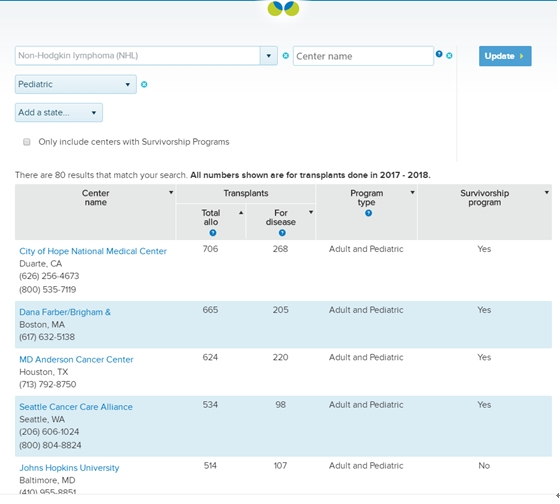Open the Pediatric age group dropdown

tap(76, 84)
